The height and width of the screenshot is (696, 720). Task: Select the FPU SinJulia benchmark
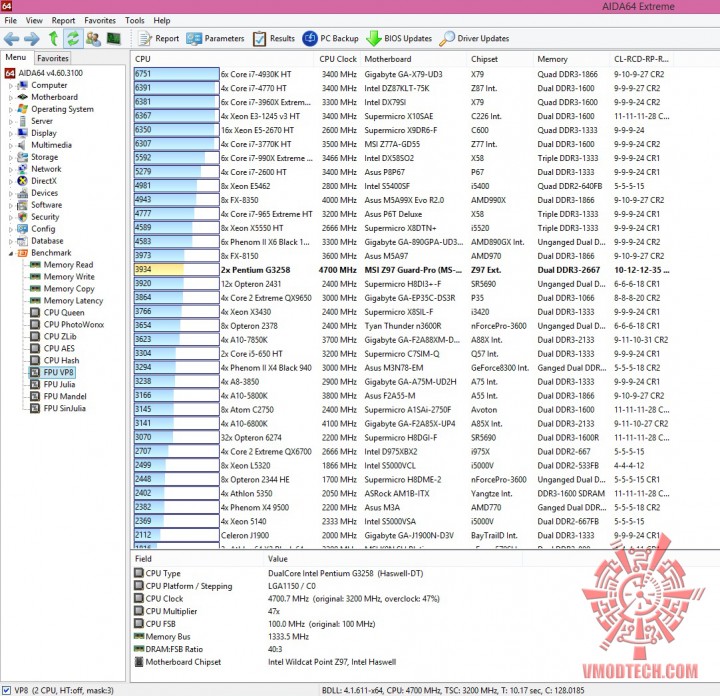pos(64,408)
